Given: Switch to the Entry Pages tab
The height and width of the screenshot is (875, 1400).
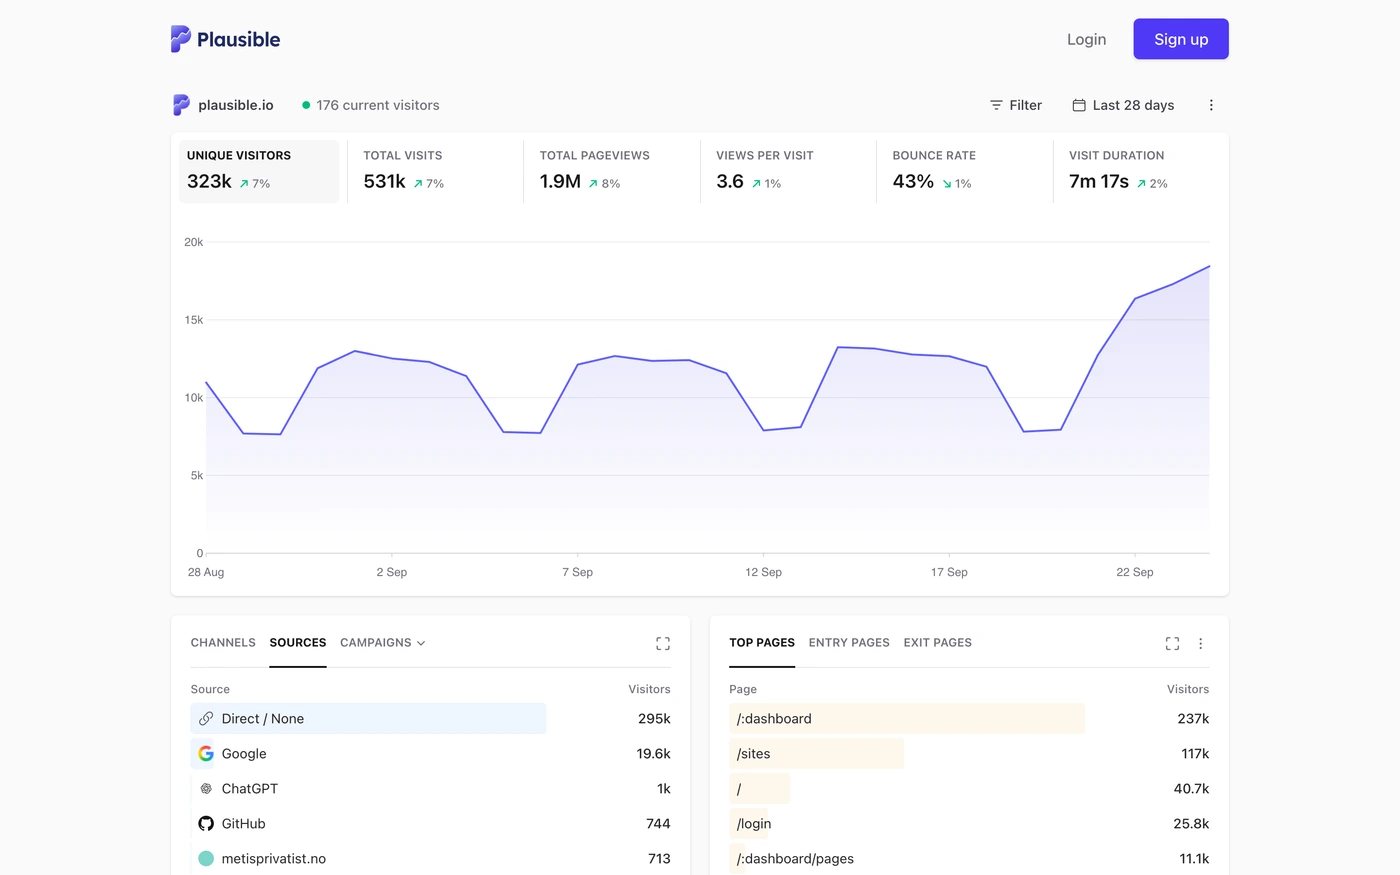Looking at the screenshot, I should [x=849, y=642].
